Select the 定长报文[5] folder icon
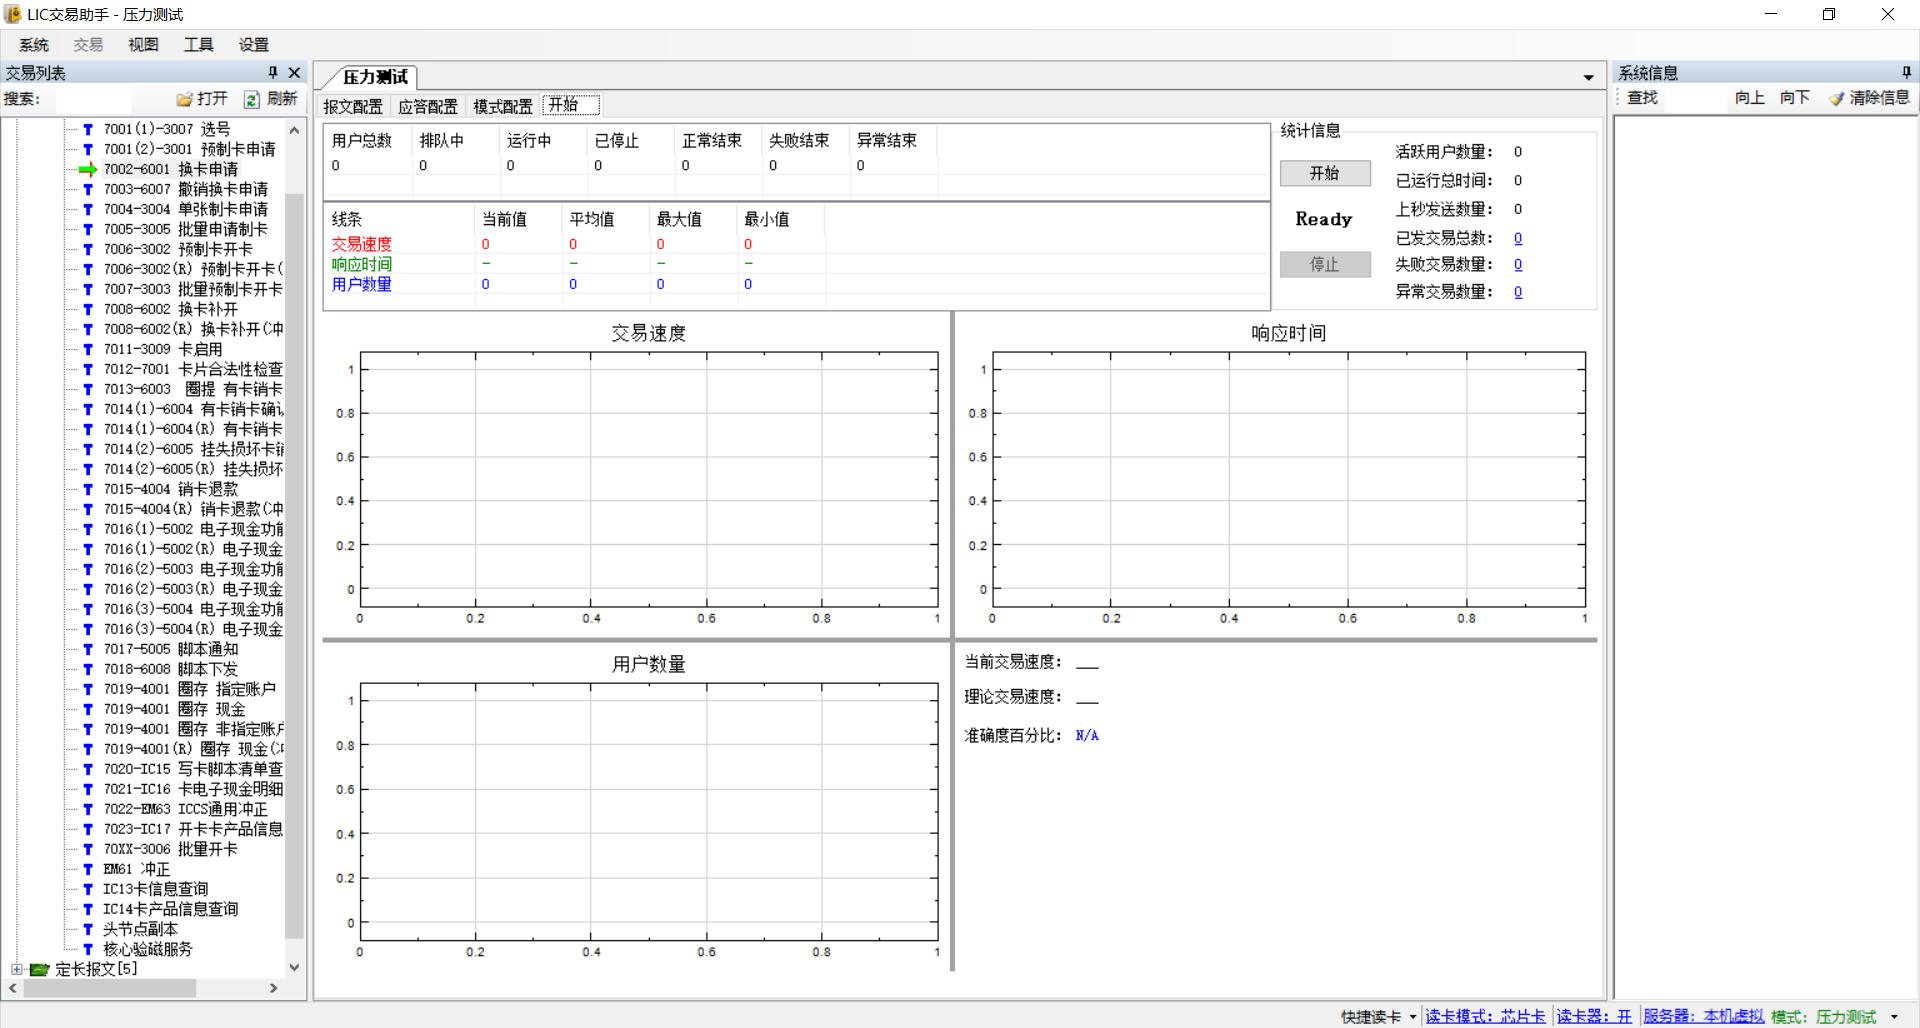Image resolution: width=1920 pixels, height=1028 pixels. point(40,969)
